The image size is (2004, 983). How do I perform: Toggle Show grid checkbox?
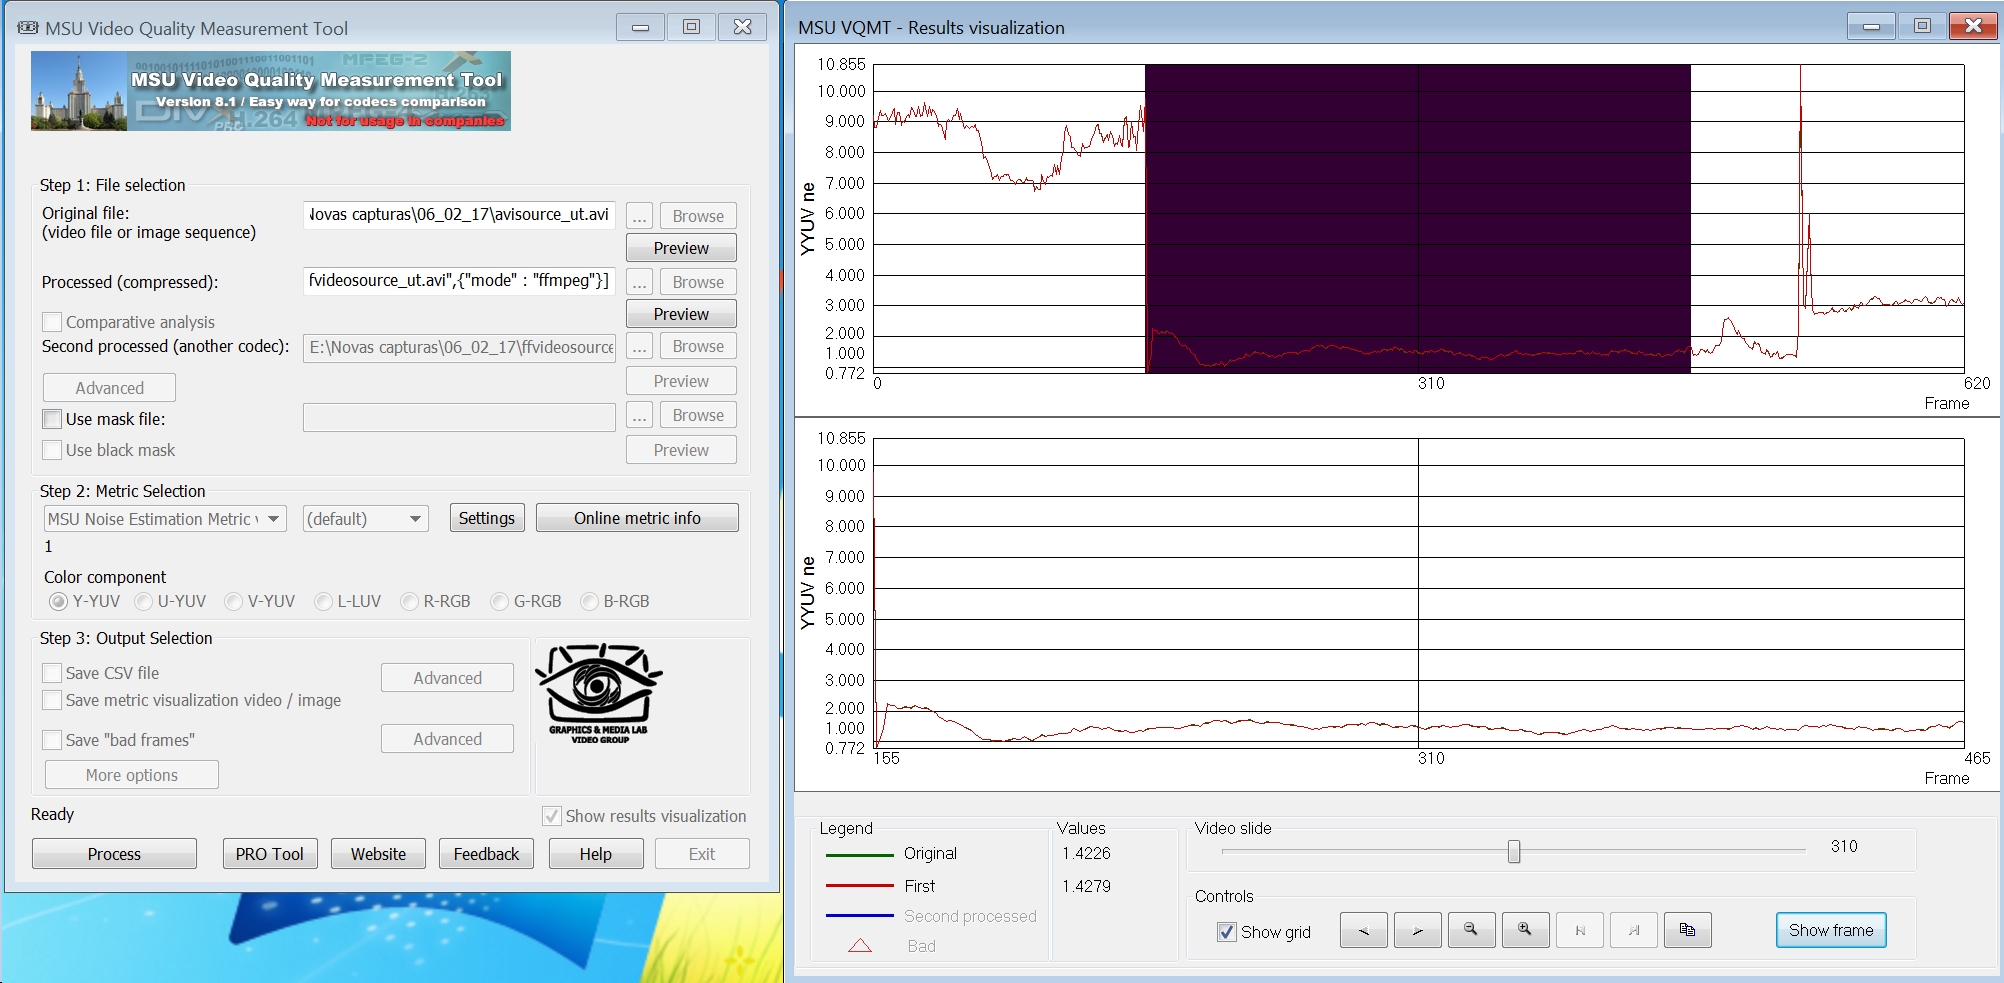pos(1227,932)
